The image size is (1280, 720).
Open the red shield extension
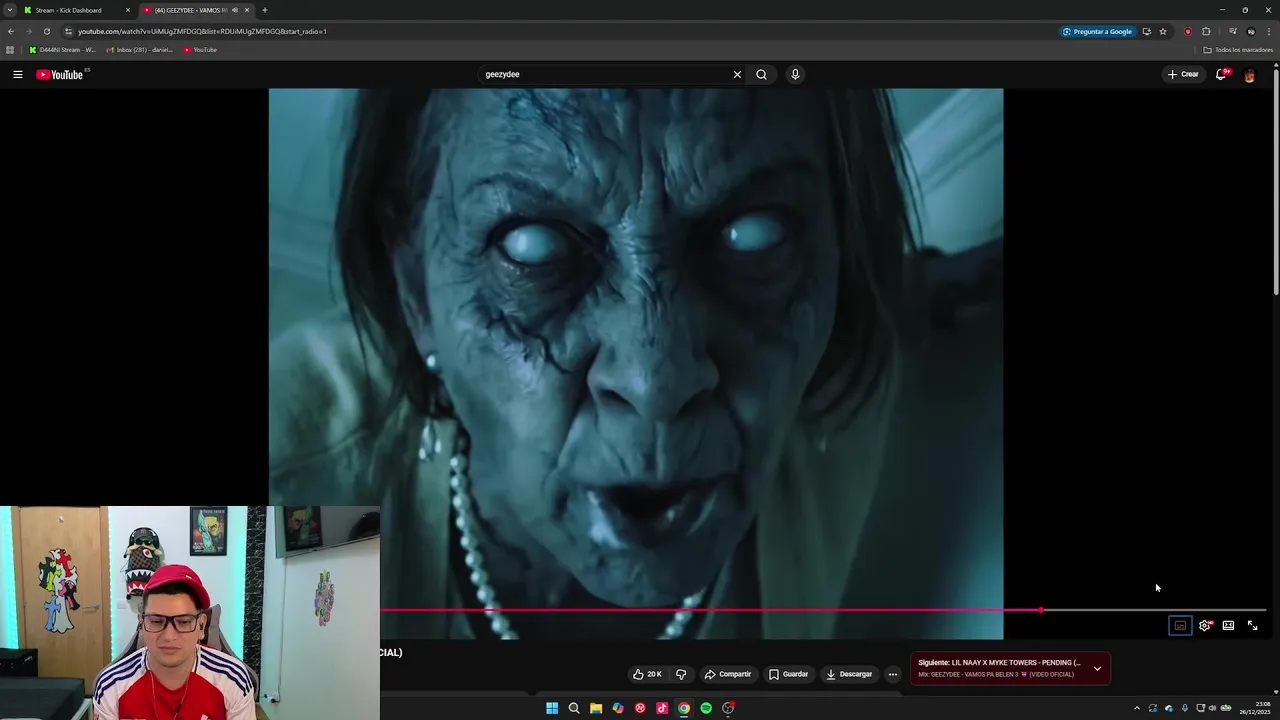(1188, 31)
